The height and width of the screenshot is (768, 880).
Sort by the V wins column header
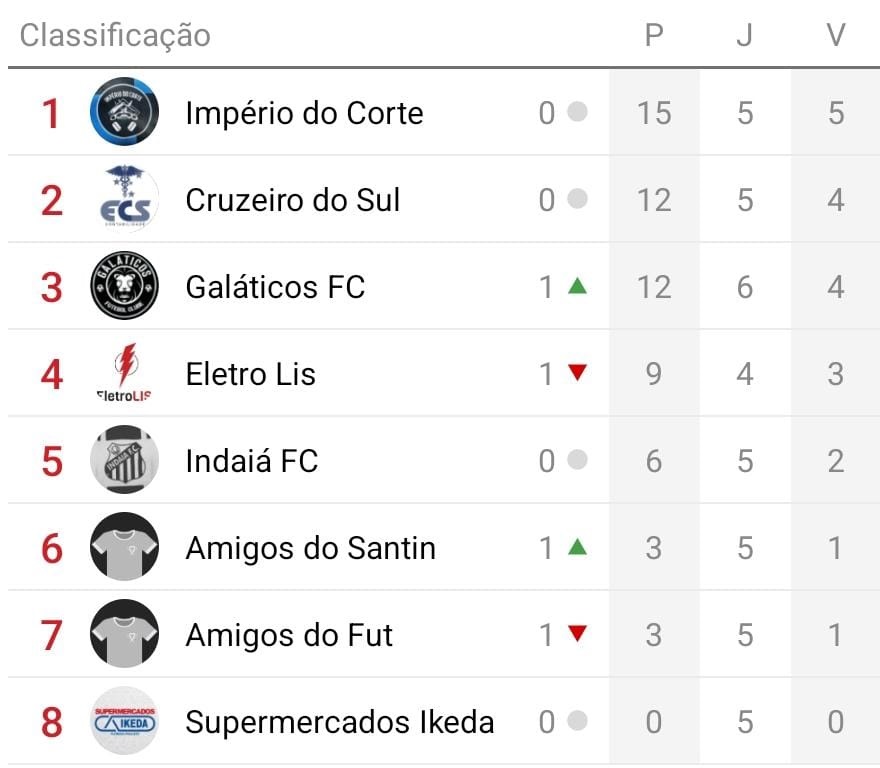tap(836, 36)
